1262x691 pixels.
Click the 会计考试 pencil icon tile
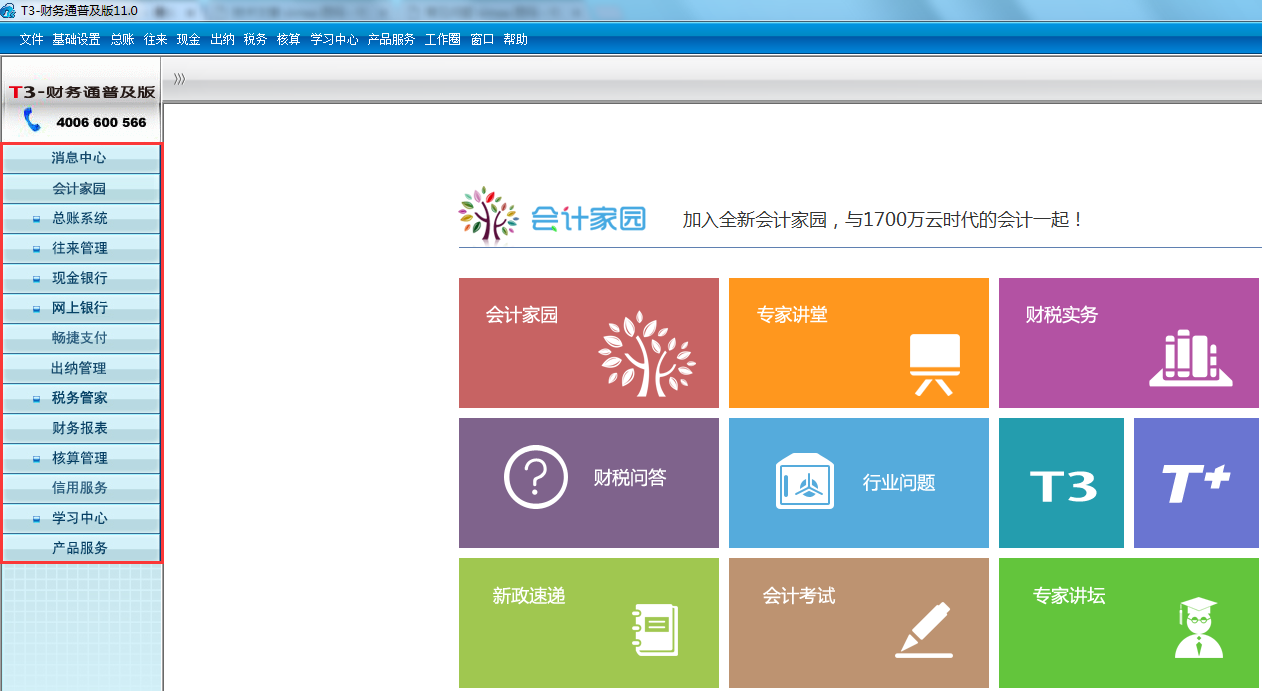(x=858, y=623)
